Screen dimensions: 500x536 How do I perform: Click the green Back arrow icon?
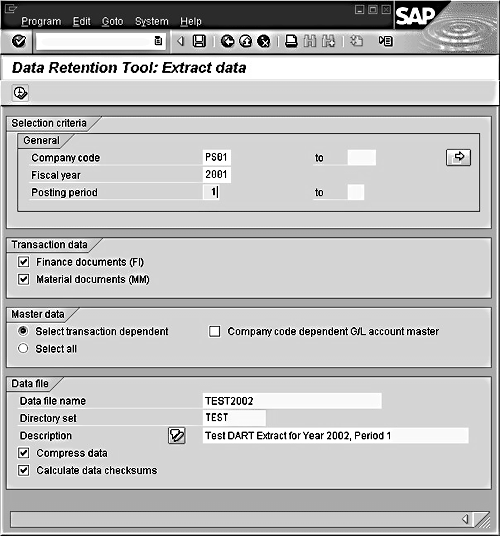coord(228,41)
